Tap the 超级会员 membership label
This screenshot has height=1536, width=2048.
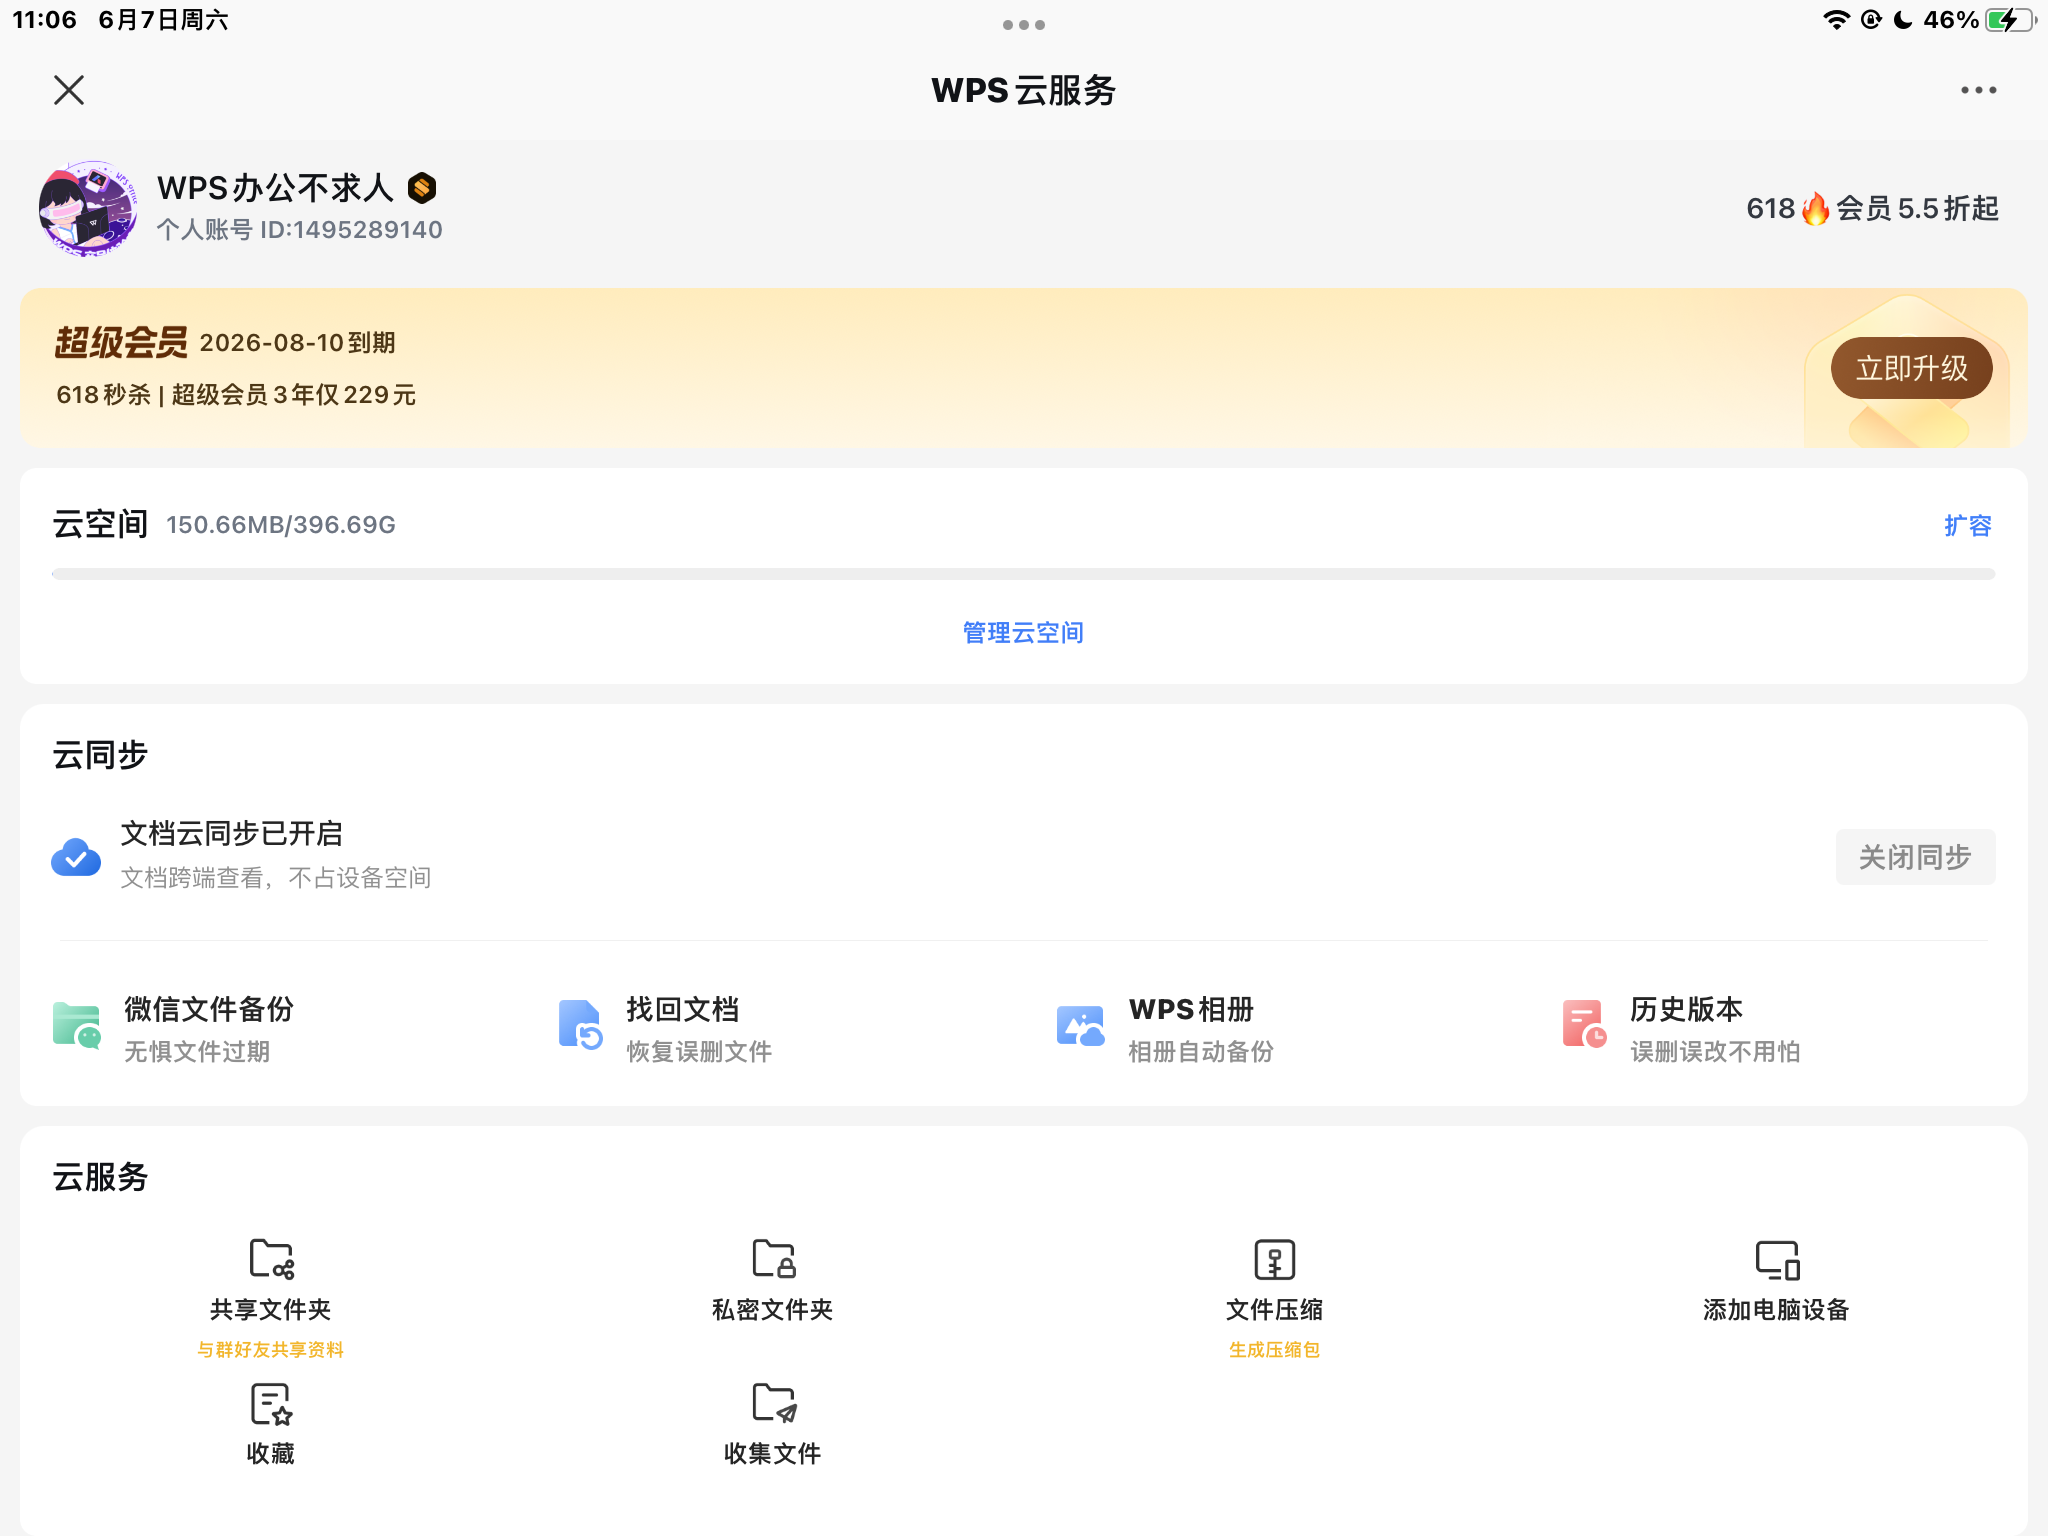click(121, 342)
